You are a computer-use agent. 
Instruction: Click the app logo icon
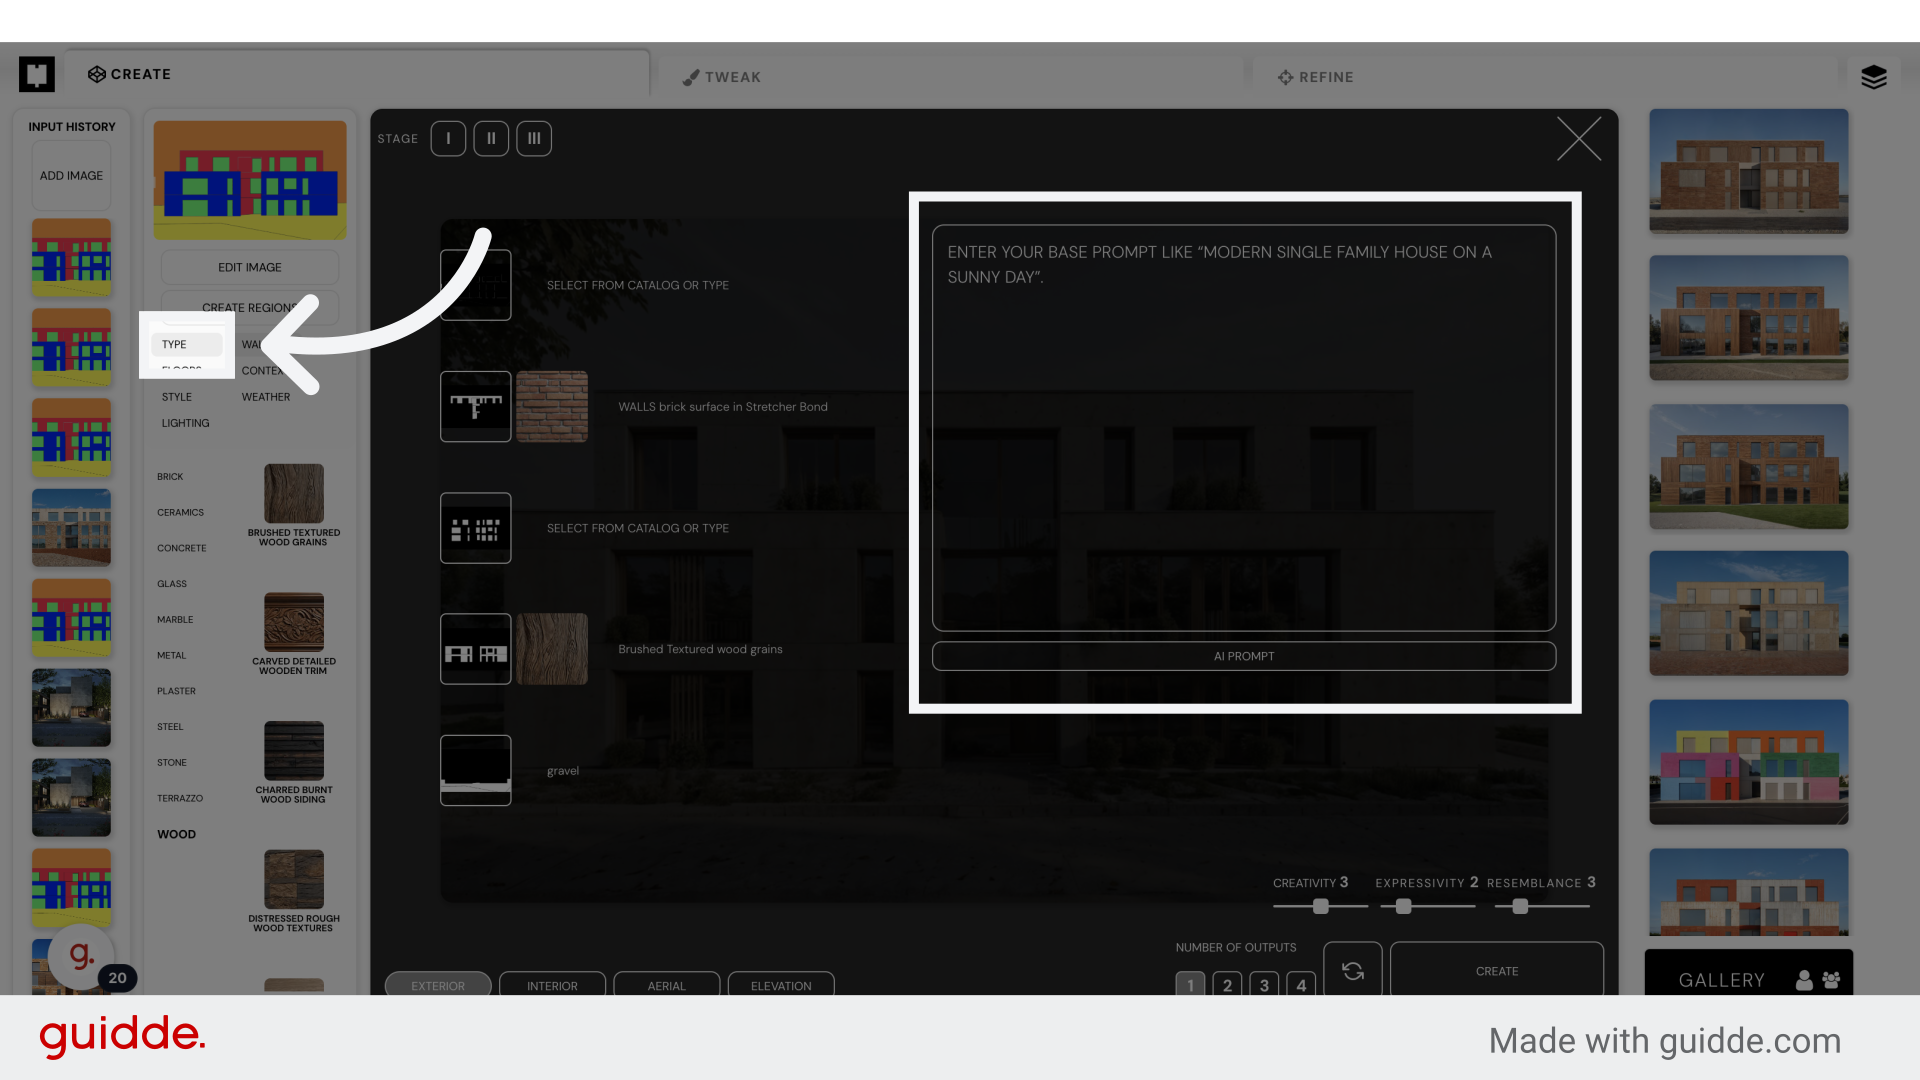pos(37,74)
